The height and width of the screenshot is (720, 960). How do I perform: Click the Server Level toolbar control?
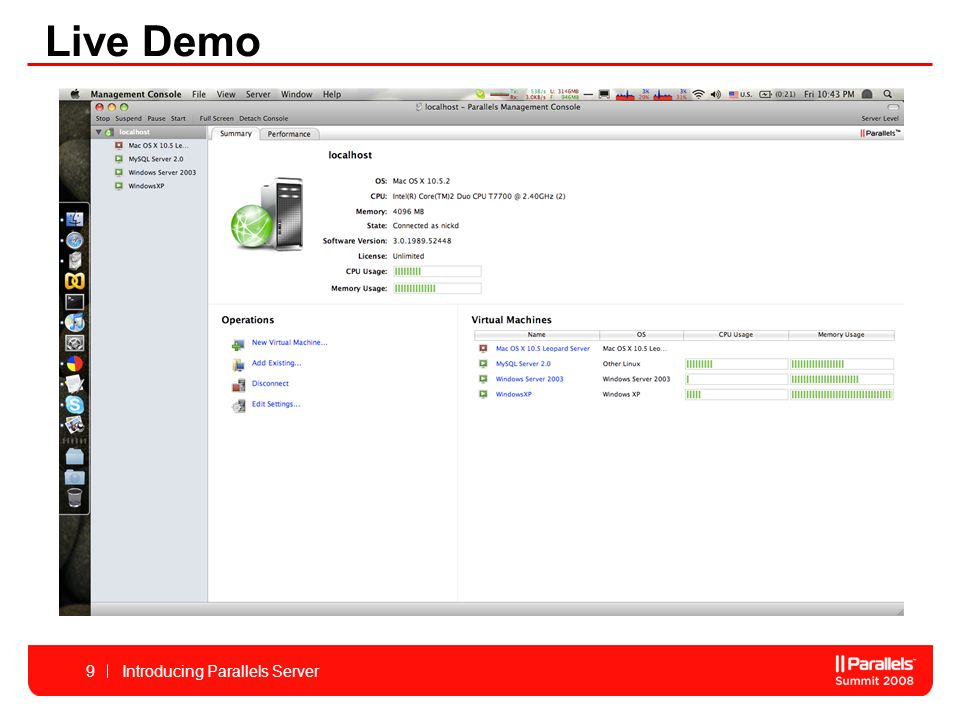pos(880,119)
